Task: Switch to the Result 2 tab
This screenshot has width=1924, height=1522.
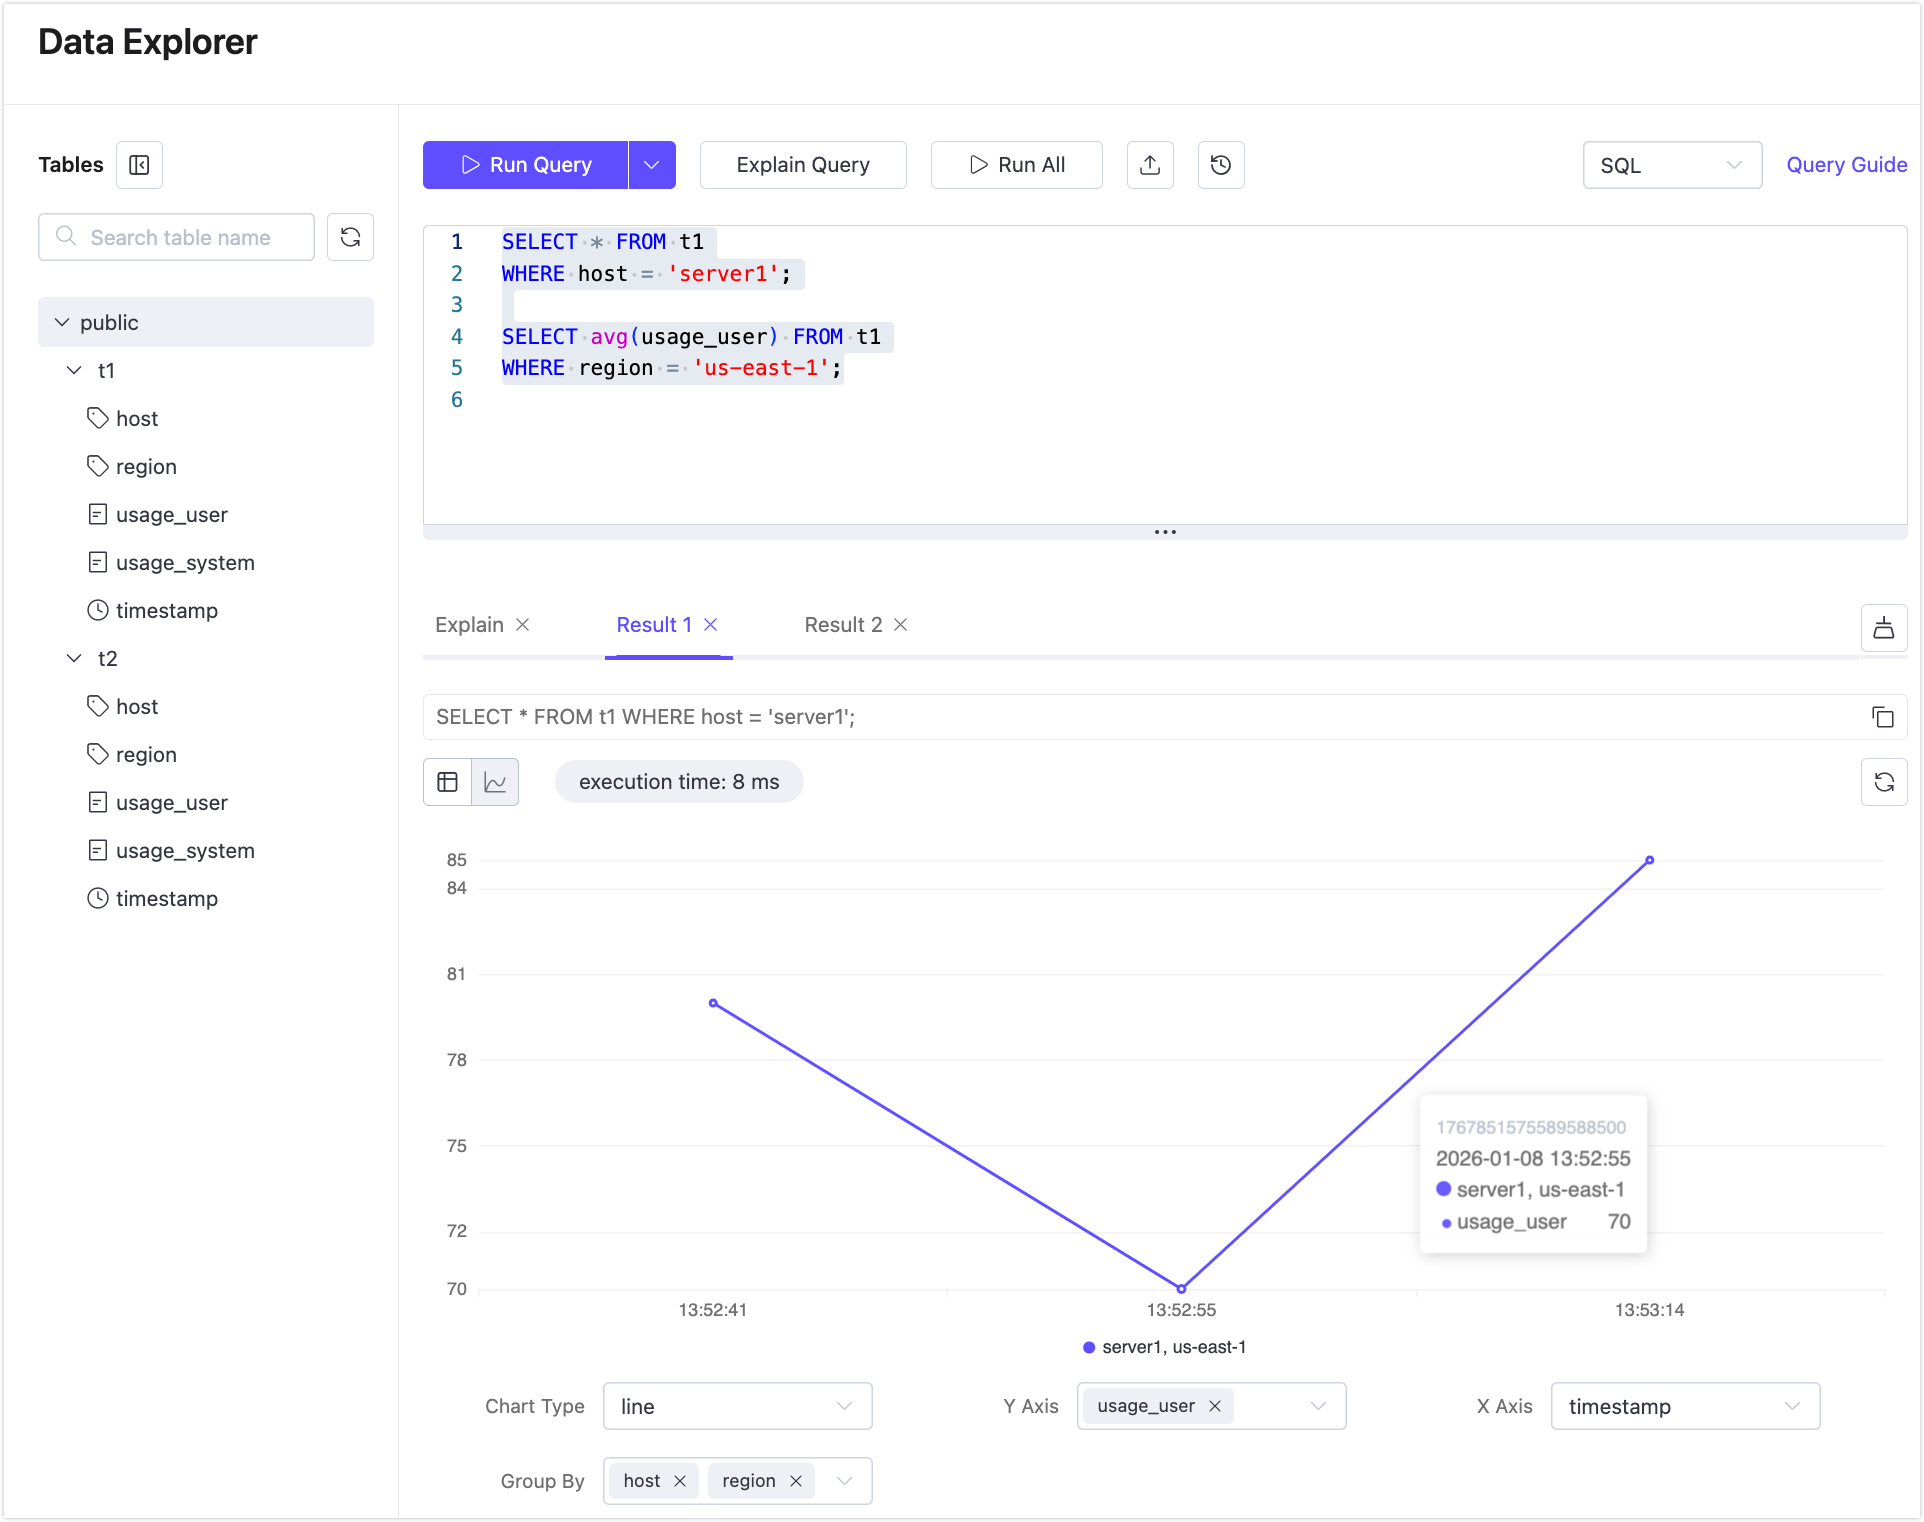Action: click(x=842, y=625)
